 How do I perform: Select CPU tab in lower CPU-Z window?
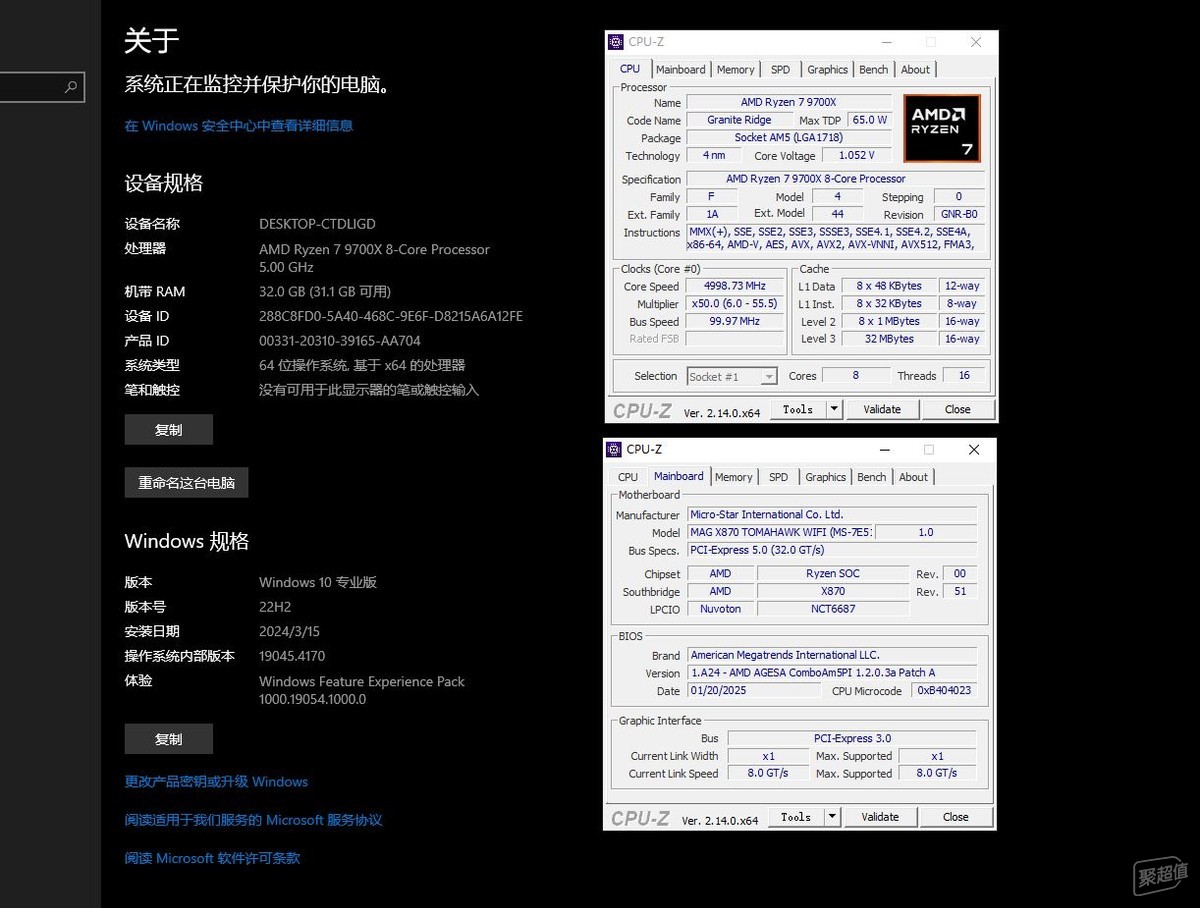(628, 477)
